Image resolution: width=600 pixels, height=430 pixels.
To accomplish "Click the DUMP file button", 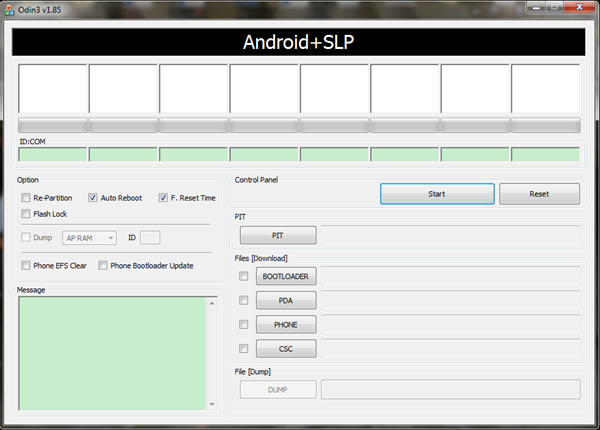I will [278, 389].
